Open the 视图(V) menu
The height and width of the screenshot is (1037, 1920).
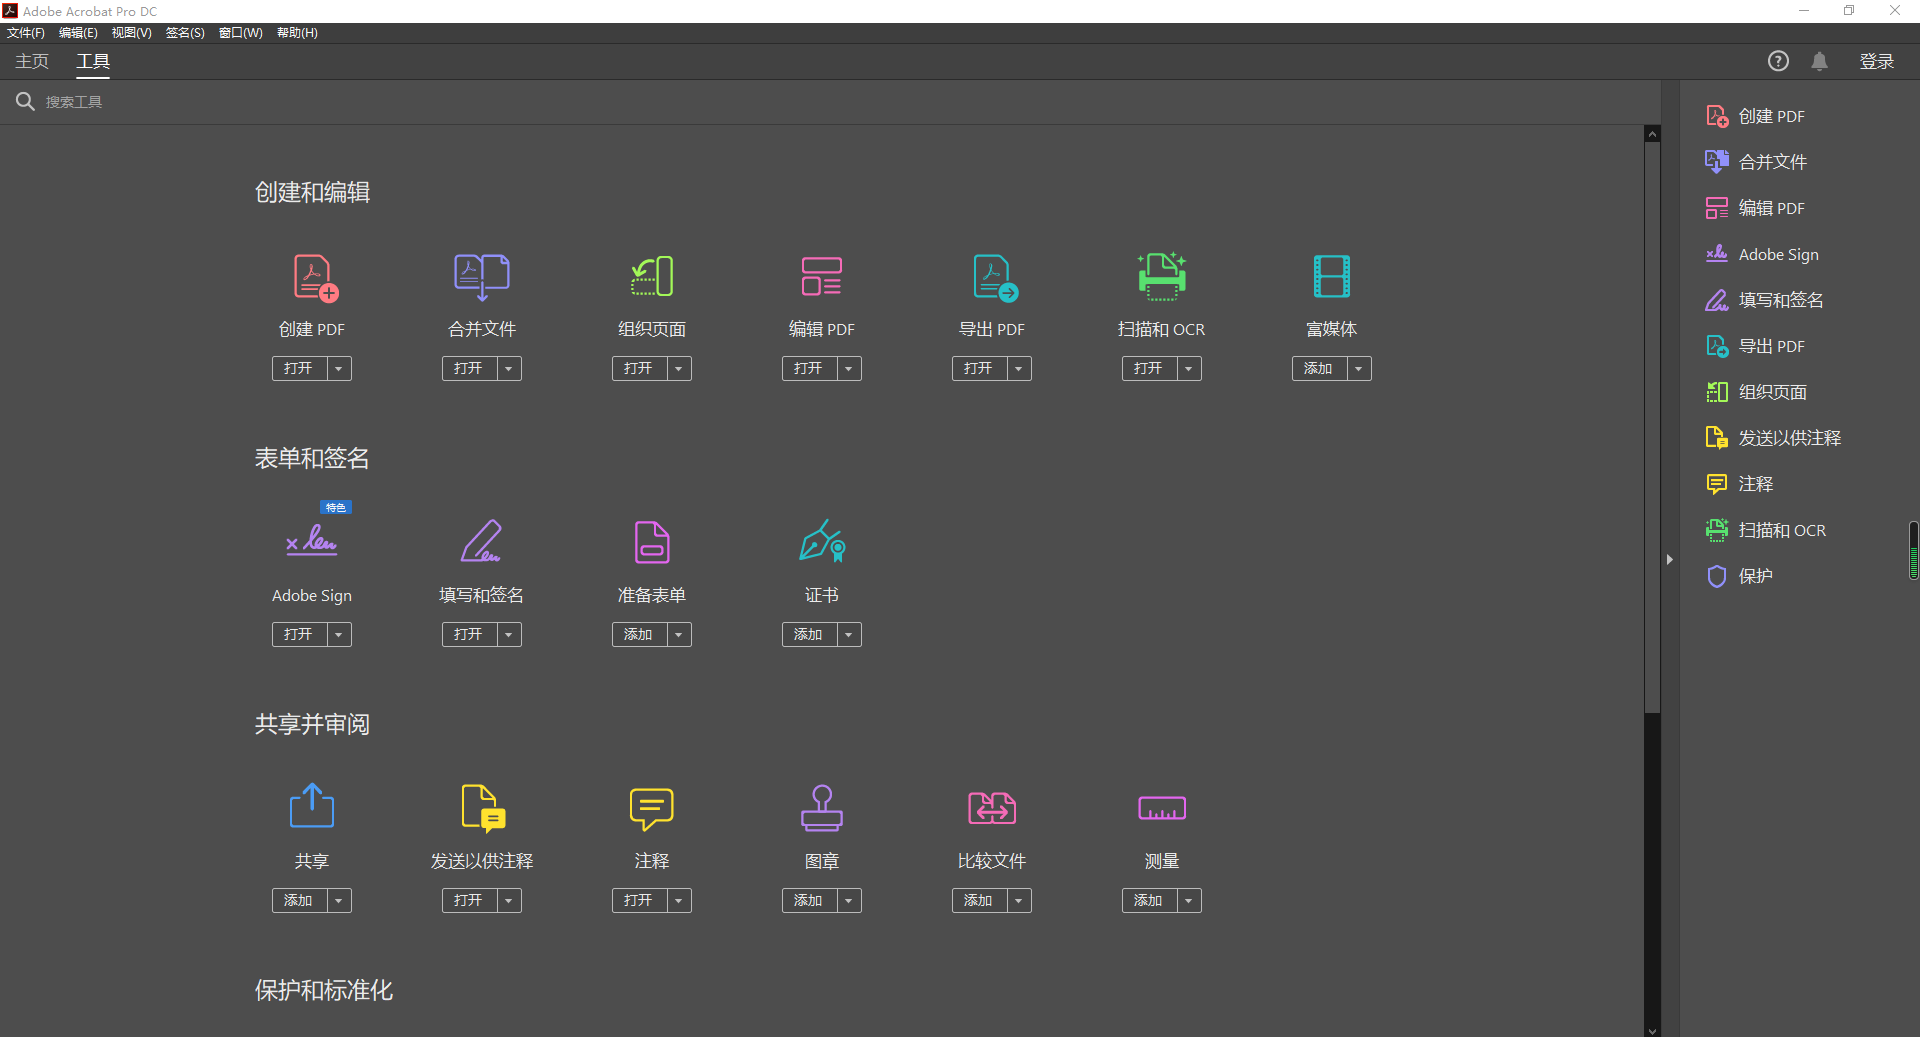[x=131, y=33]
